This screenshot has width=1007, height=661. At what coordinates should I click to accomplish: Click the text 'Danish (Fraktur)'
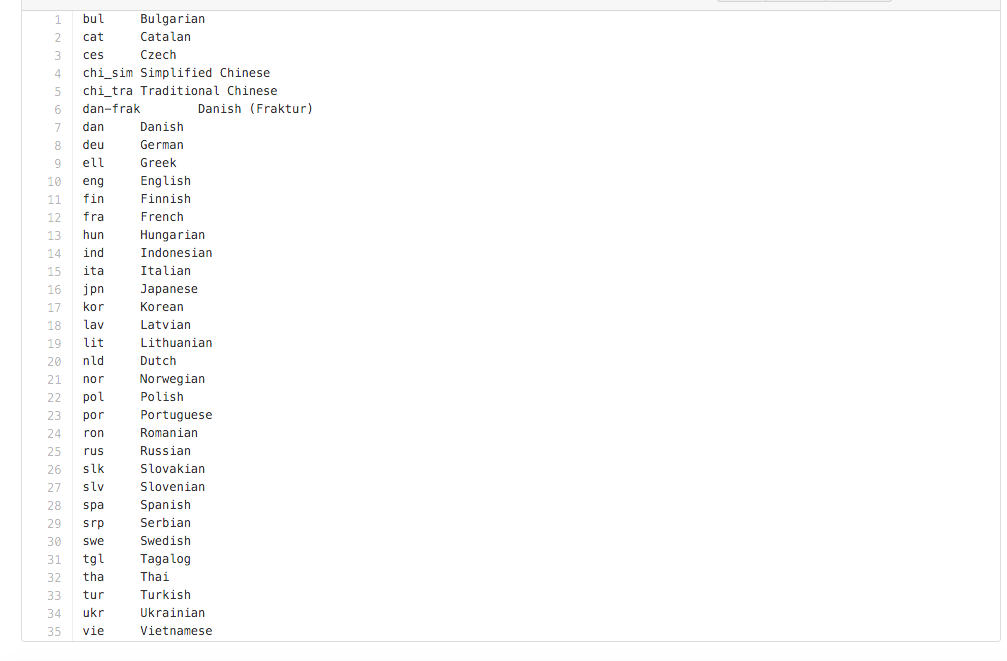coord(255,109)
